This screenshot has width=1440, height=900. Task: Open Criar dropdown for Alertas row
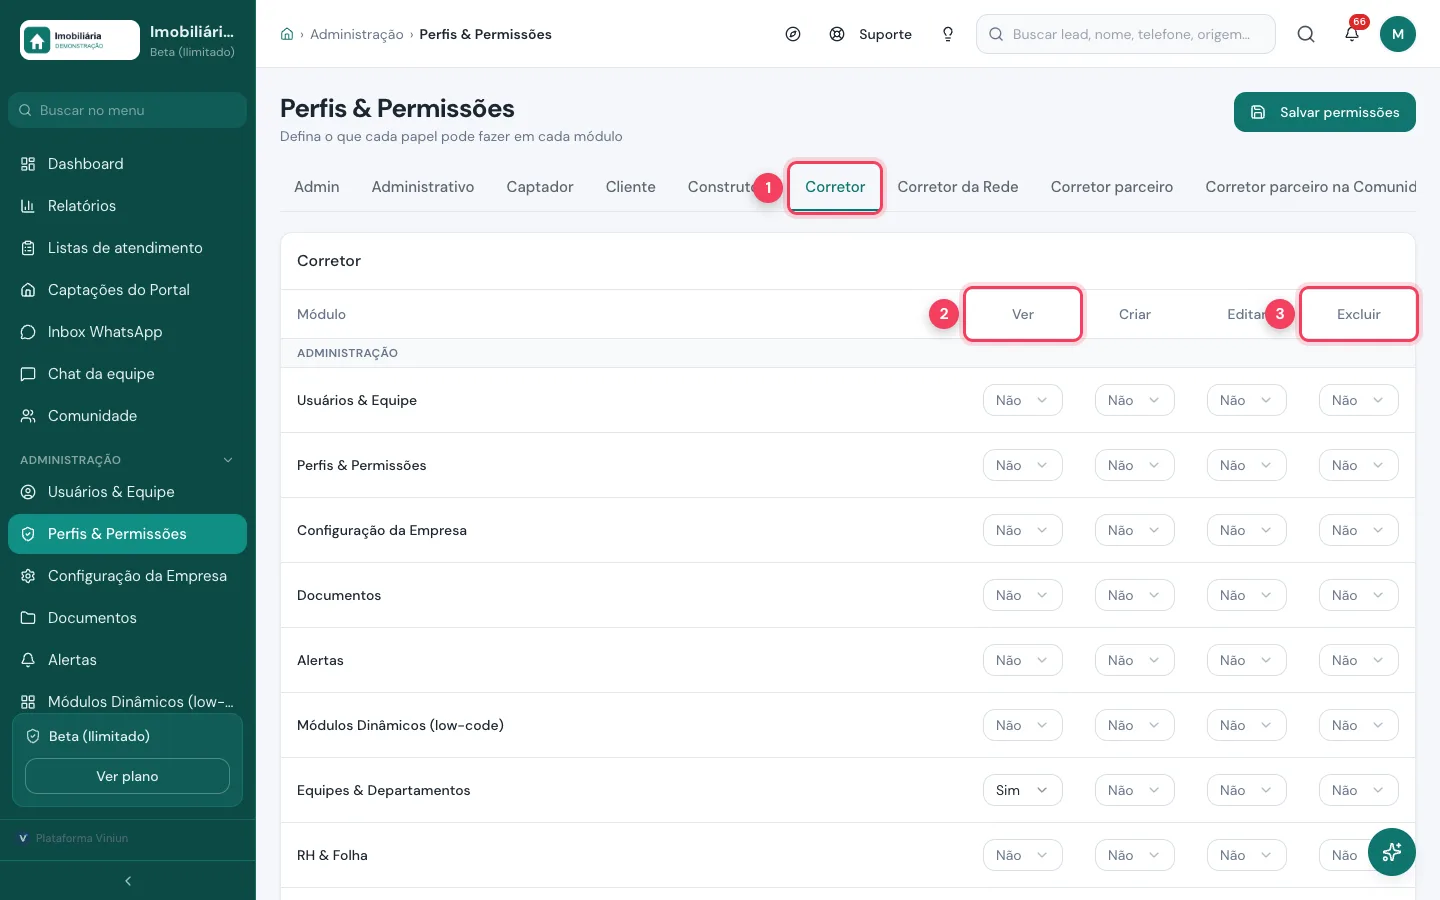pos(1134,660)
